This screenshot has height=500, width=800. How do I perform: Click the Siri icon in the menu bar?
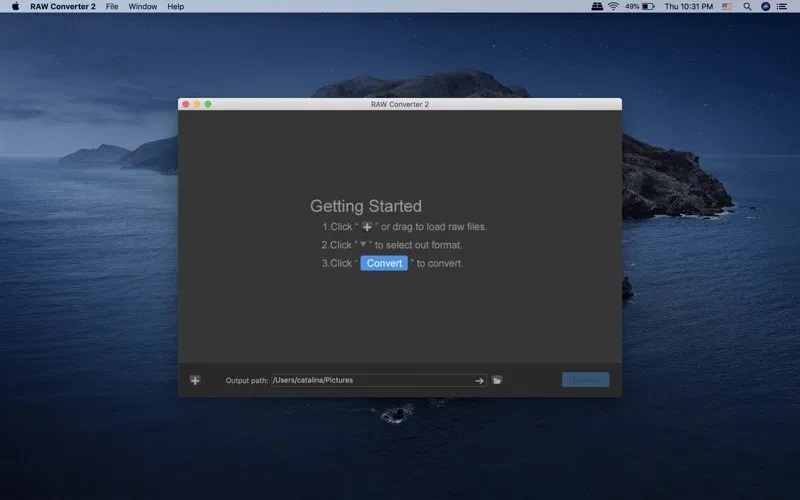766,6
